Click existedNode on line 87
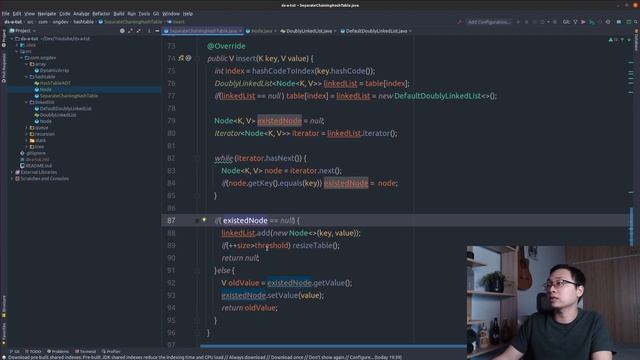The image size is (640, 360). pyautogui.click(x=245, y=220)
